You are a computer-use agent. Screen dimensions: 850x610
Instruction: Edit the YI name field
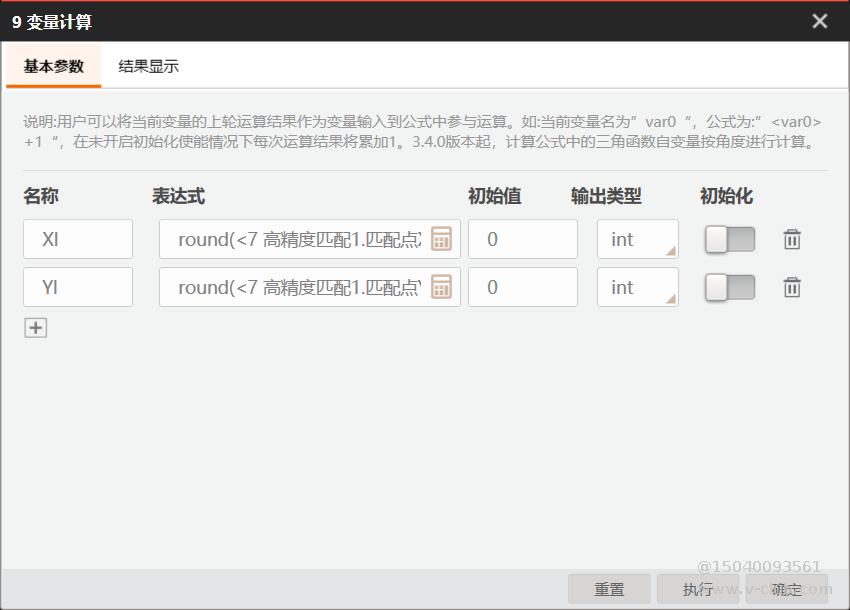pyautogui.click(x=78, y=287)
